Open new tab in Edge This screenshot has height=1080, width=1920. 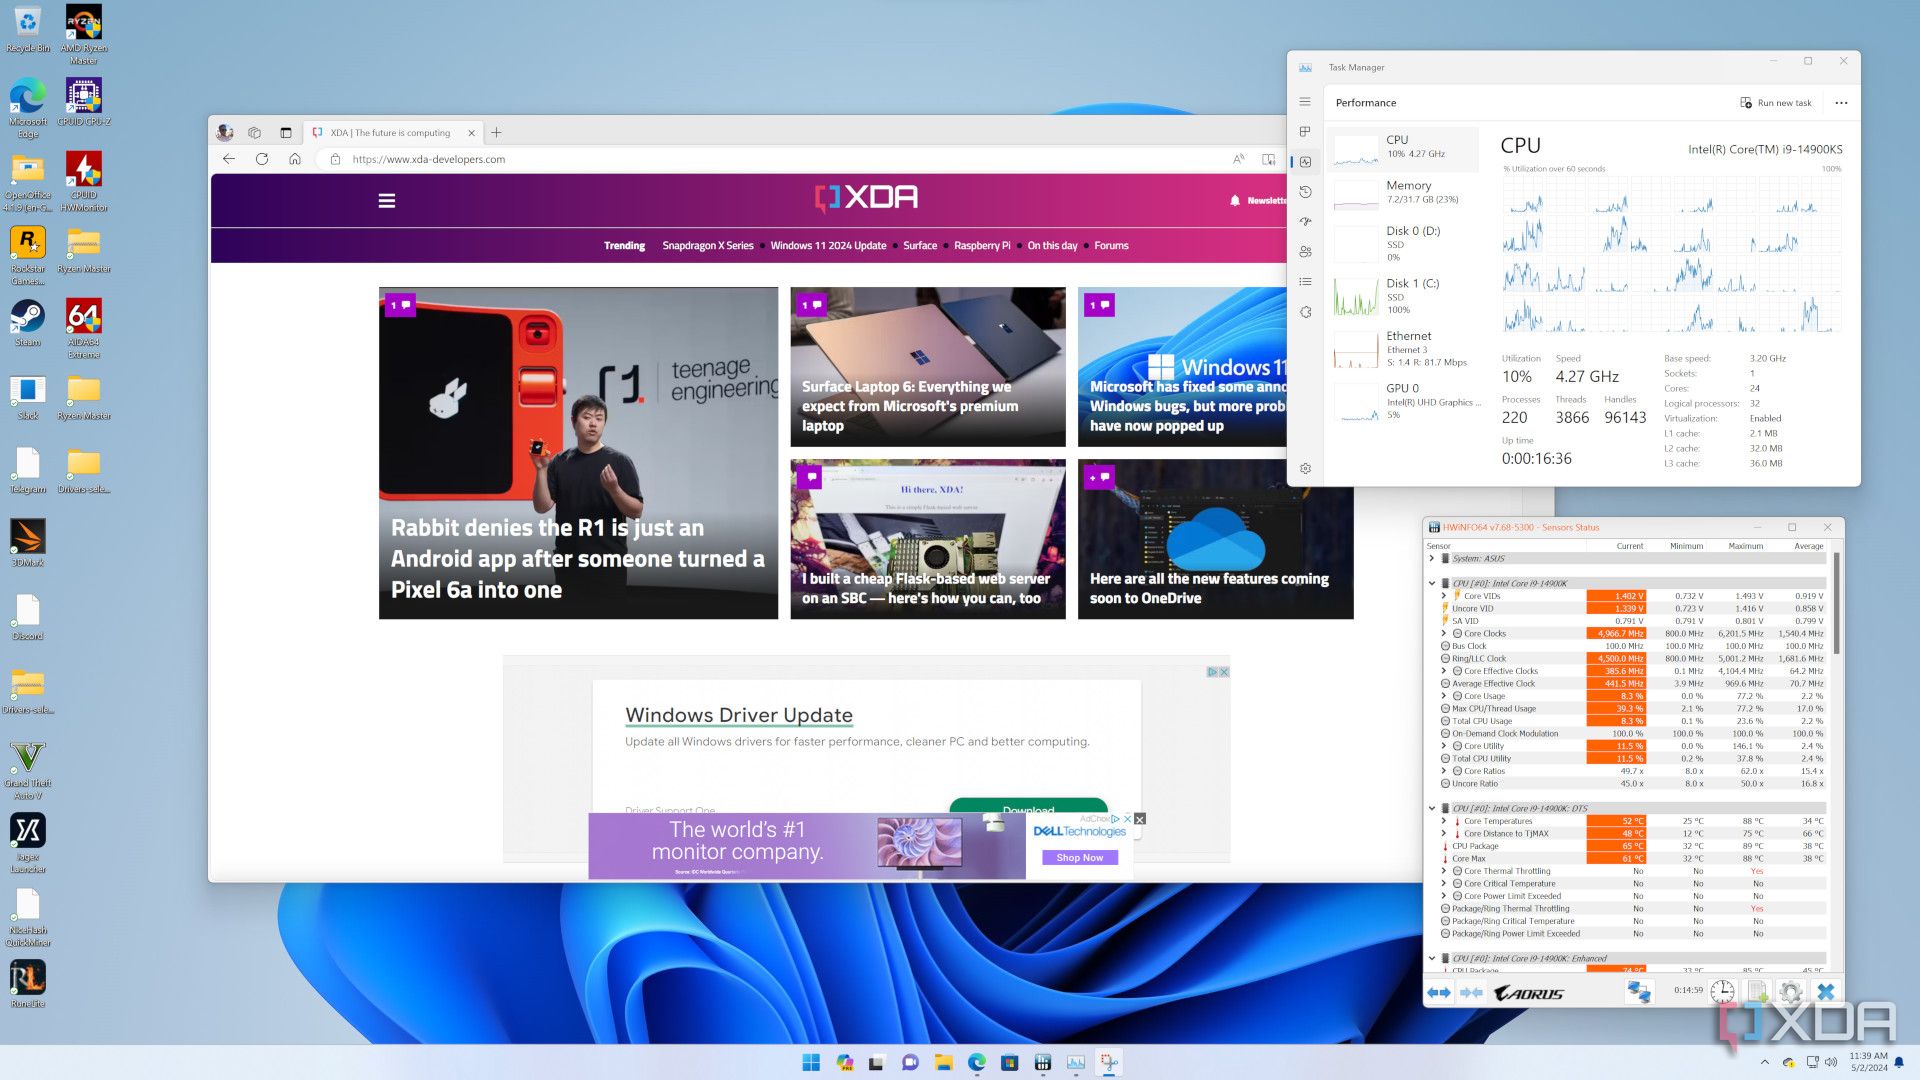pos(496,132)
